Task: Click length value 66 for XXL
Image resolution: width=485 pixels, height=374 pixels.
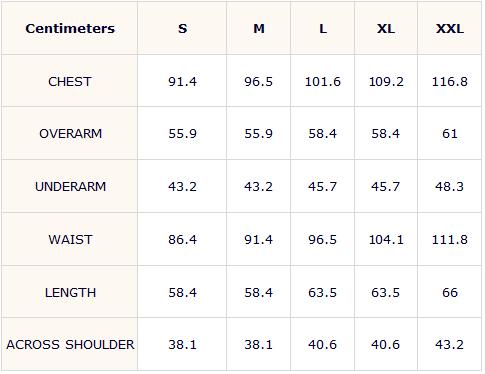Action: pyautogui.click(x=450, y=293)
